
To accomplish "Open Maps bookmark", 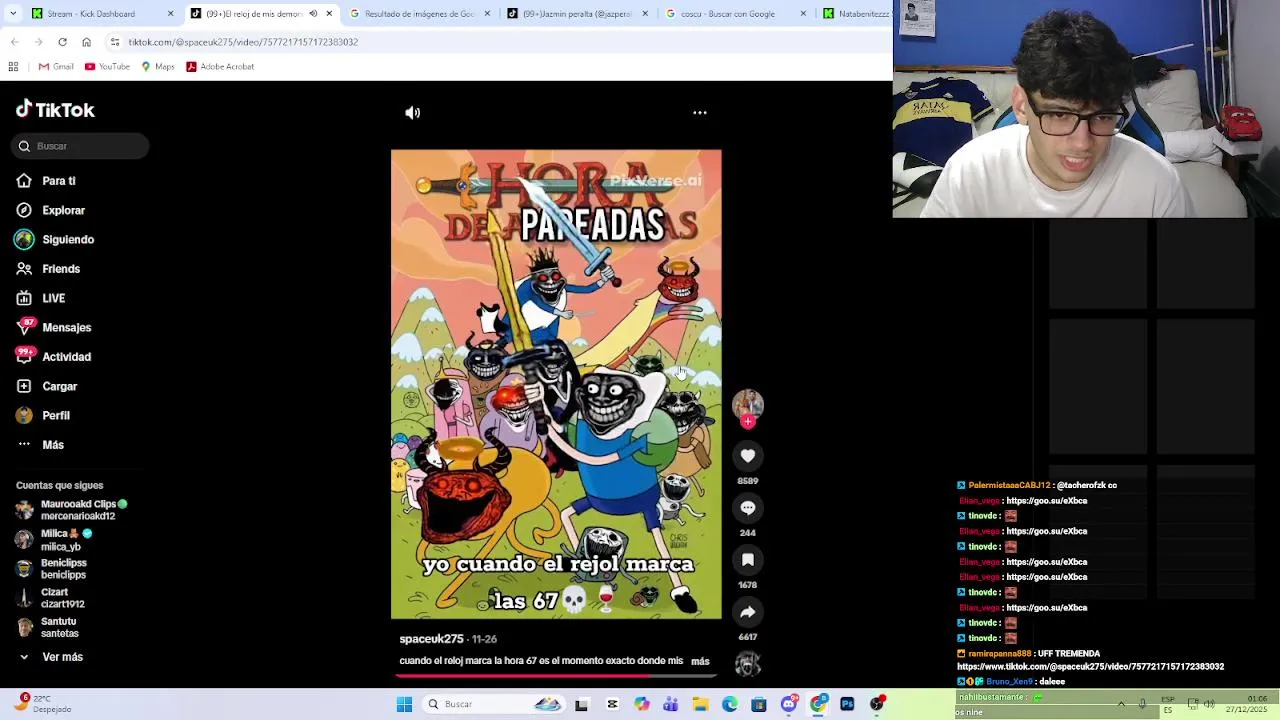I will coord(158,67).
